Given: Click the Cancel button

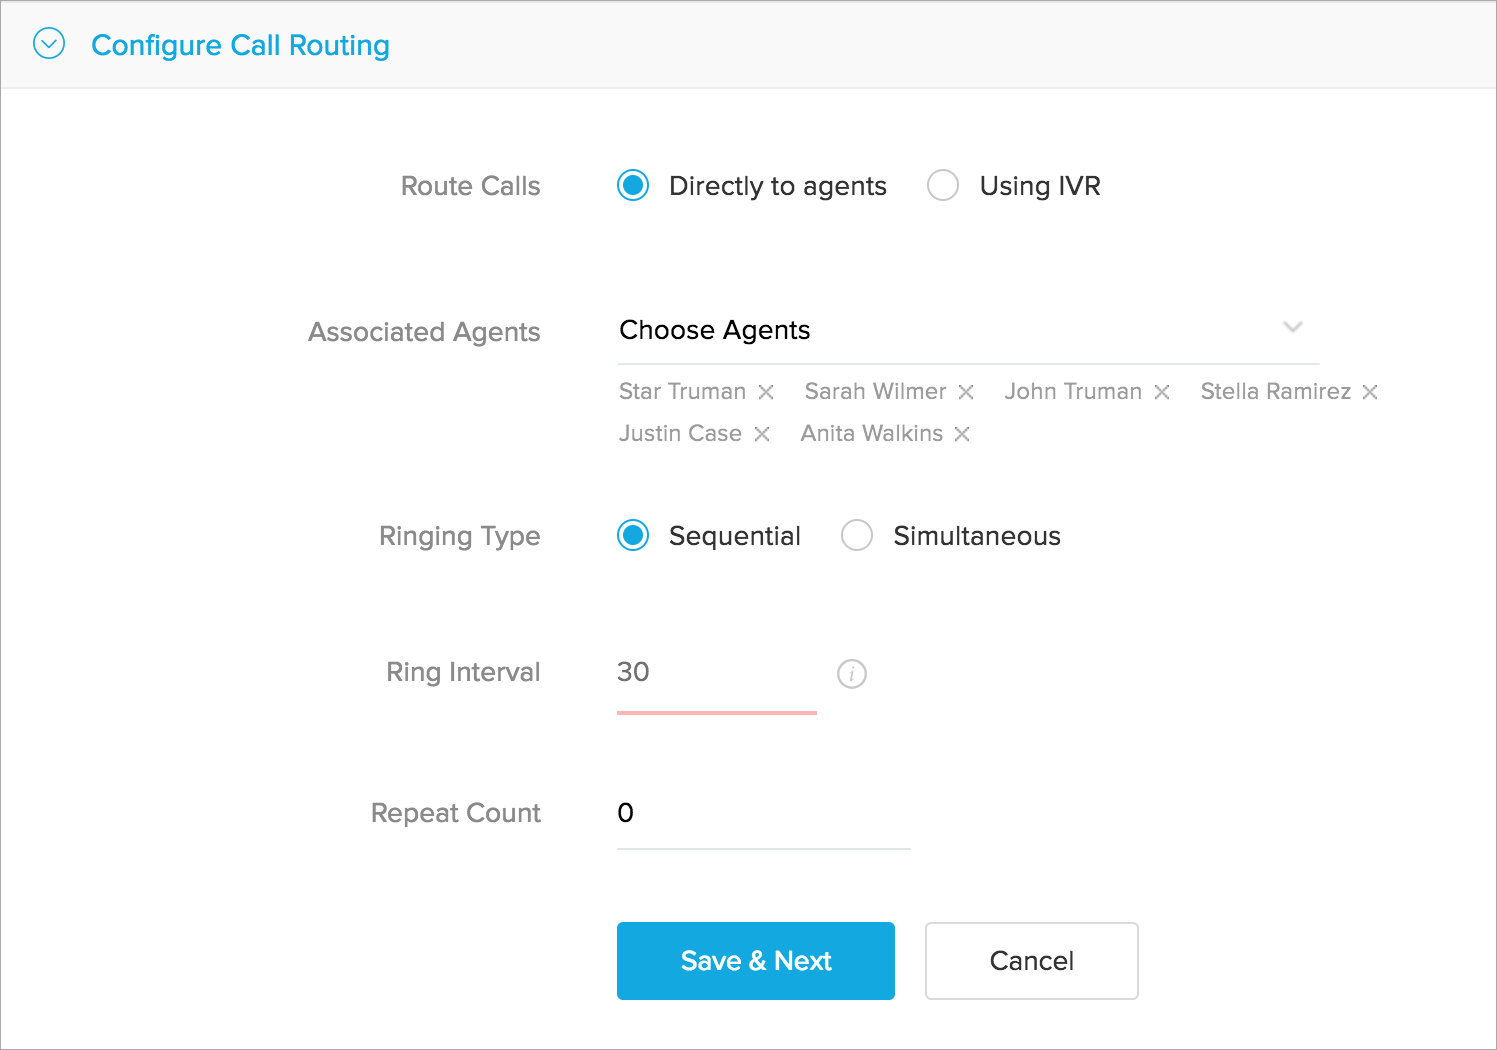Looking at the screenshot, I should pos(1031,961).
